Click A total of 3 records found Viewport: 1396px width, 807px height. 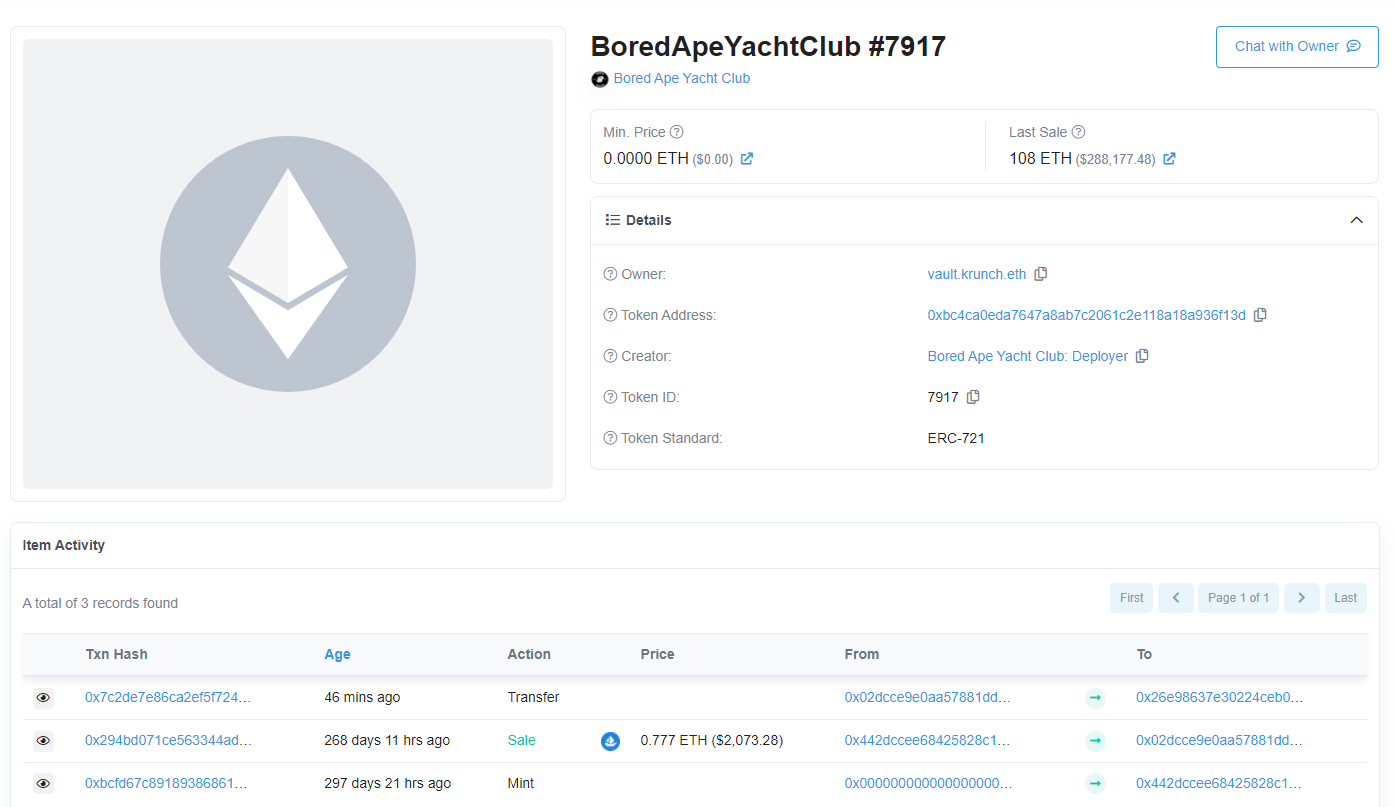[100, 603]
